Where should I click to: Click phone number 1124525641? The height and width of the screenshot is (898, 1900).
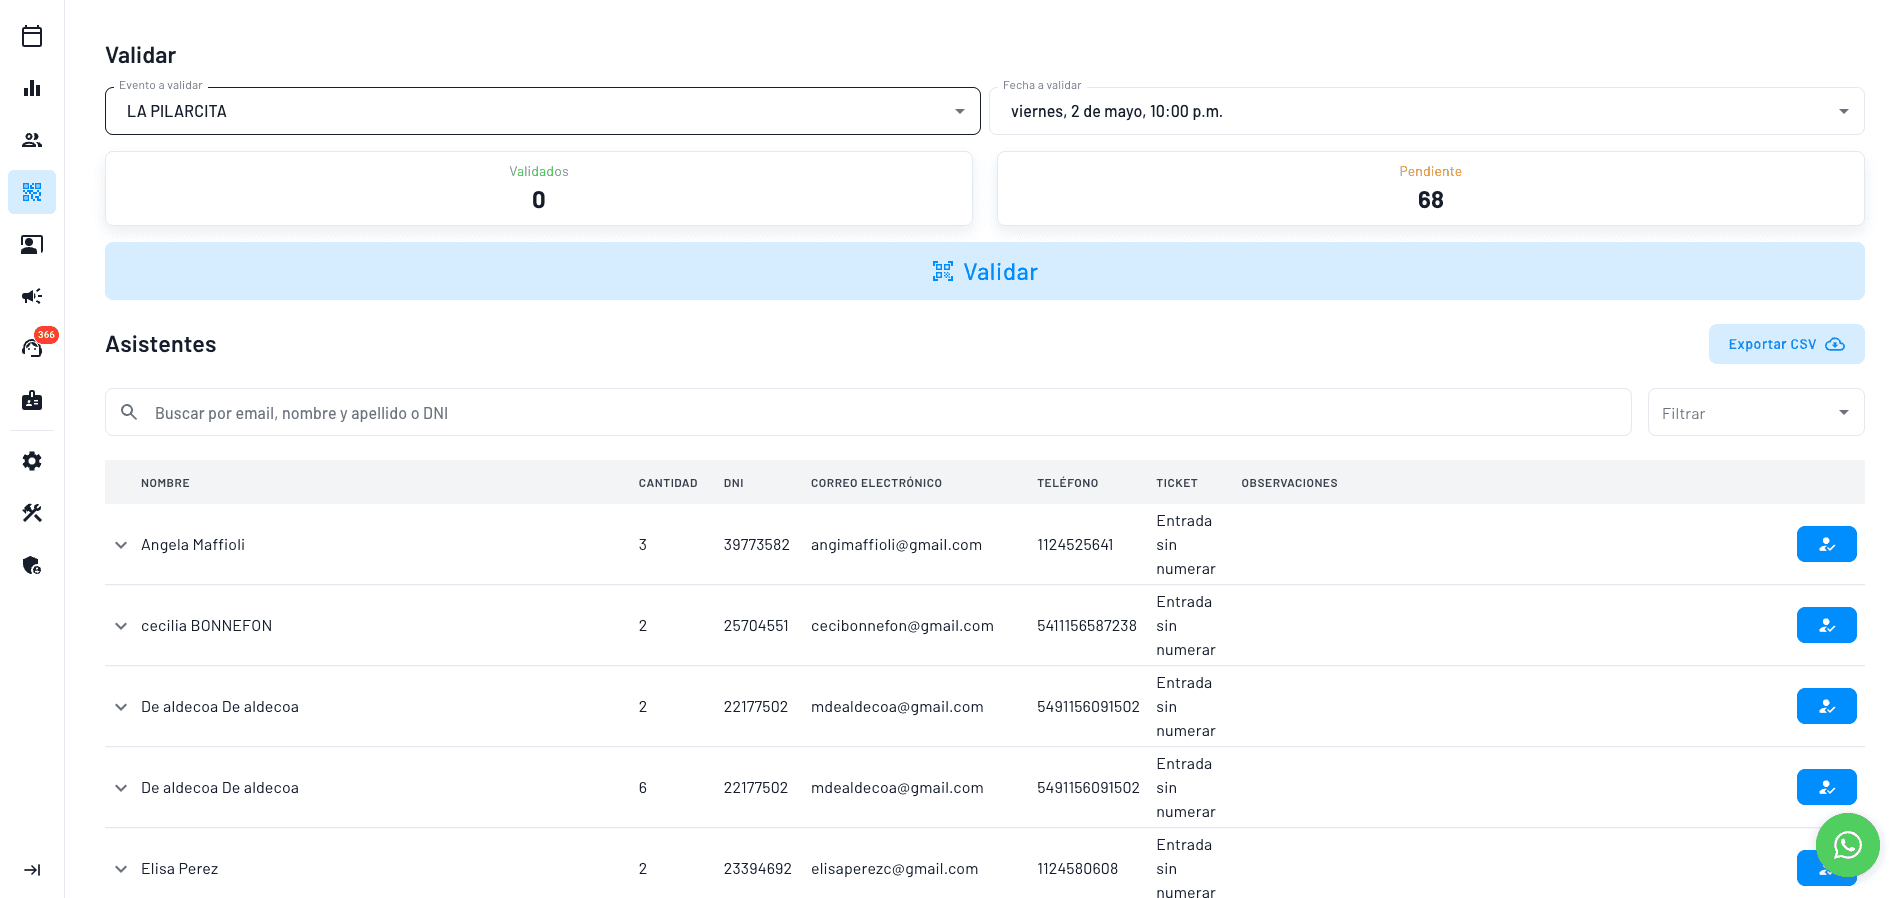1075,545
